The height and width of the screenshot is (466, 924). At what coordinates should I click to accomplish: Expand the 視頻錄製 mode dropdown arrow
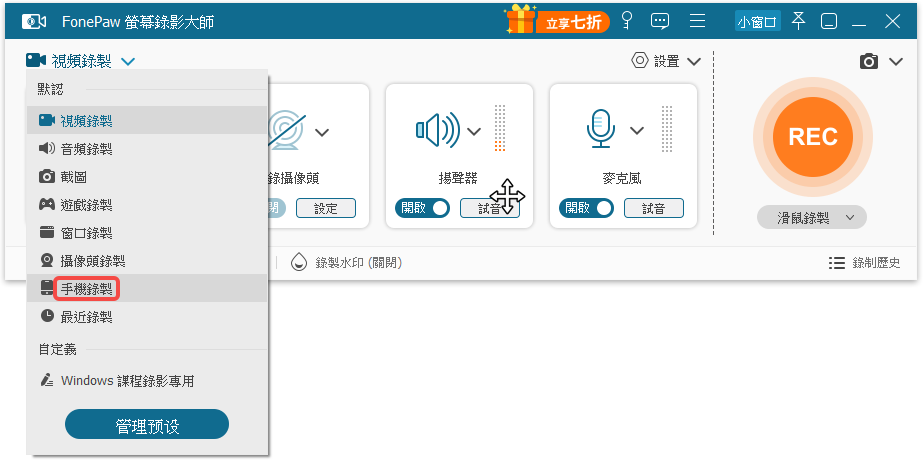click(128, 61)
